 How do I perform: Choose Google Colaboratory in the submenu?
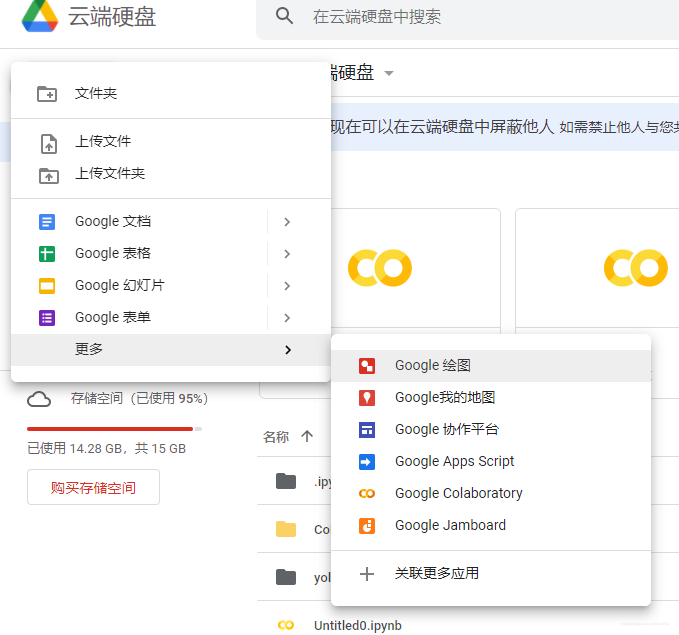491,494
